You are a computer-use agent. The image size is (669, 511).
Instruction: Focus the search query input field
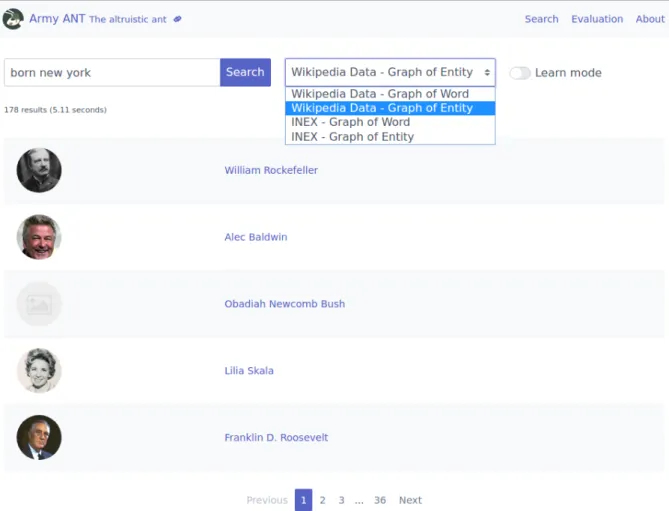coord(112,73)
